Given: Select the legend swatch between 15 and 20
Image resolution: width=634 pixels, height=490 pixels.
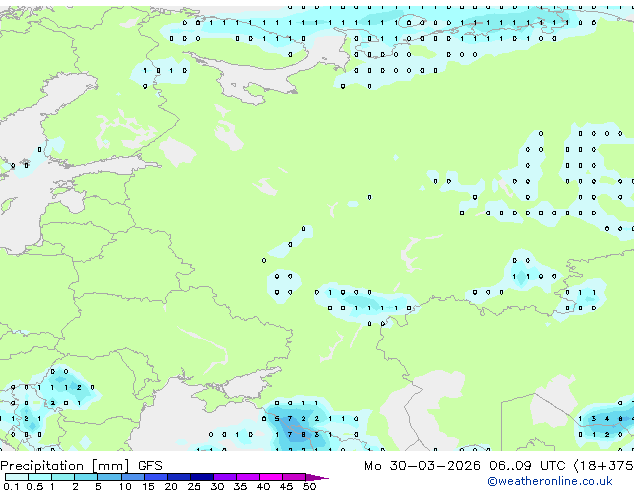Looking at the screenshot, I should click(x=155, y=477).
